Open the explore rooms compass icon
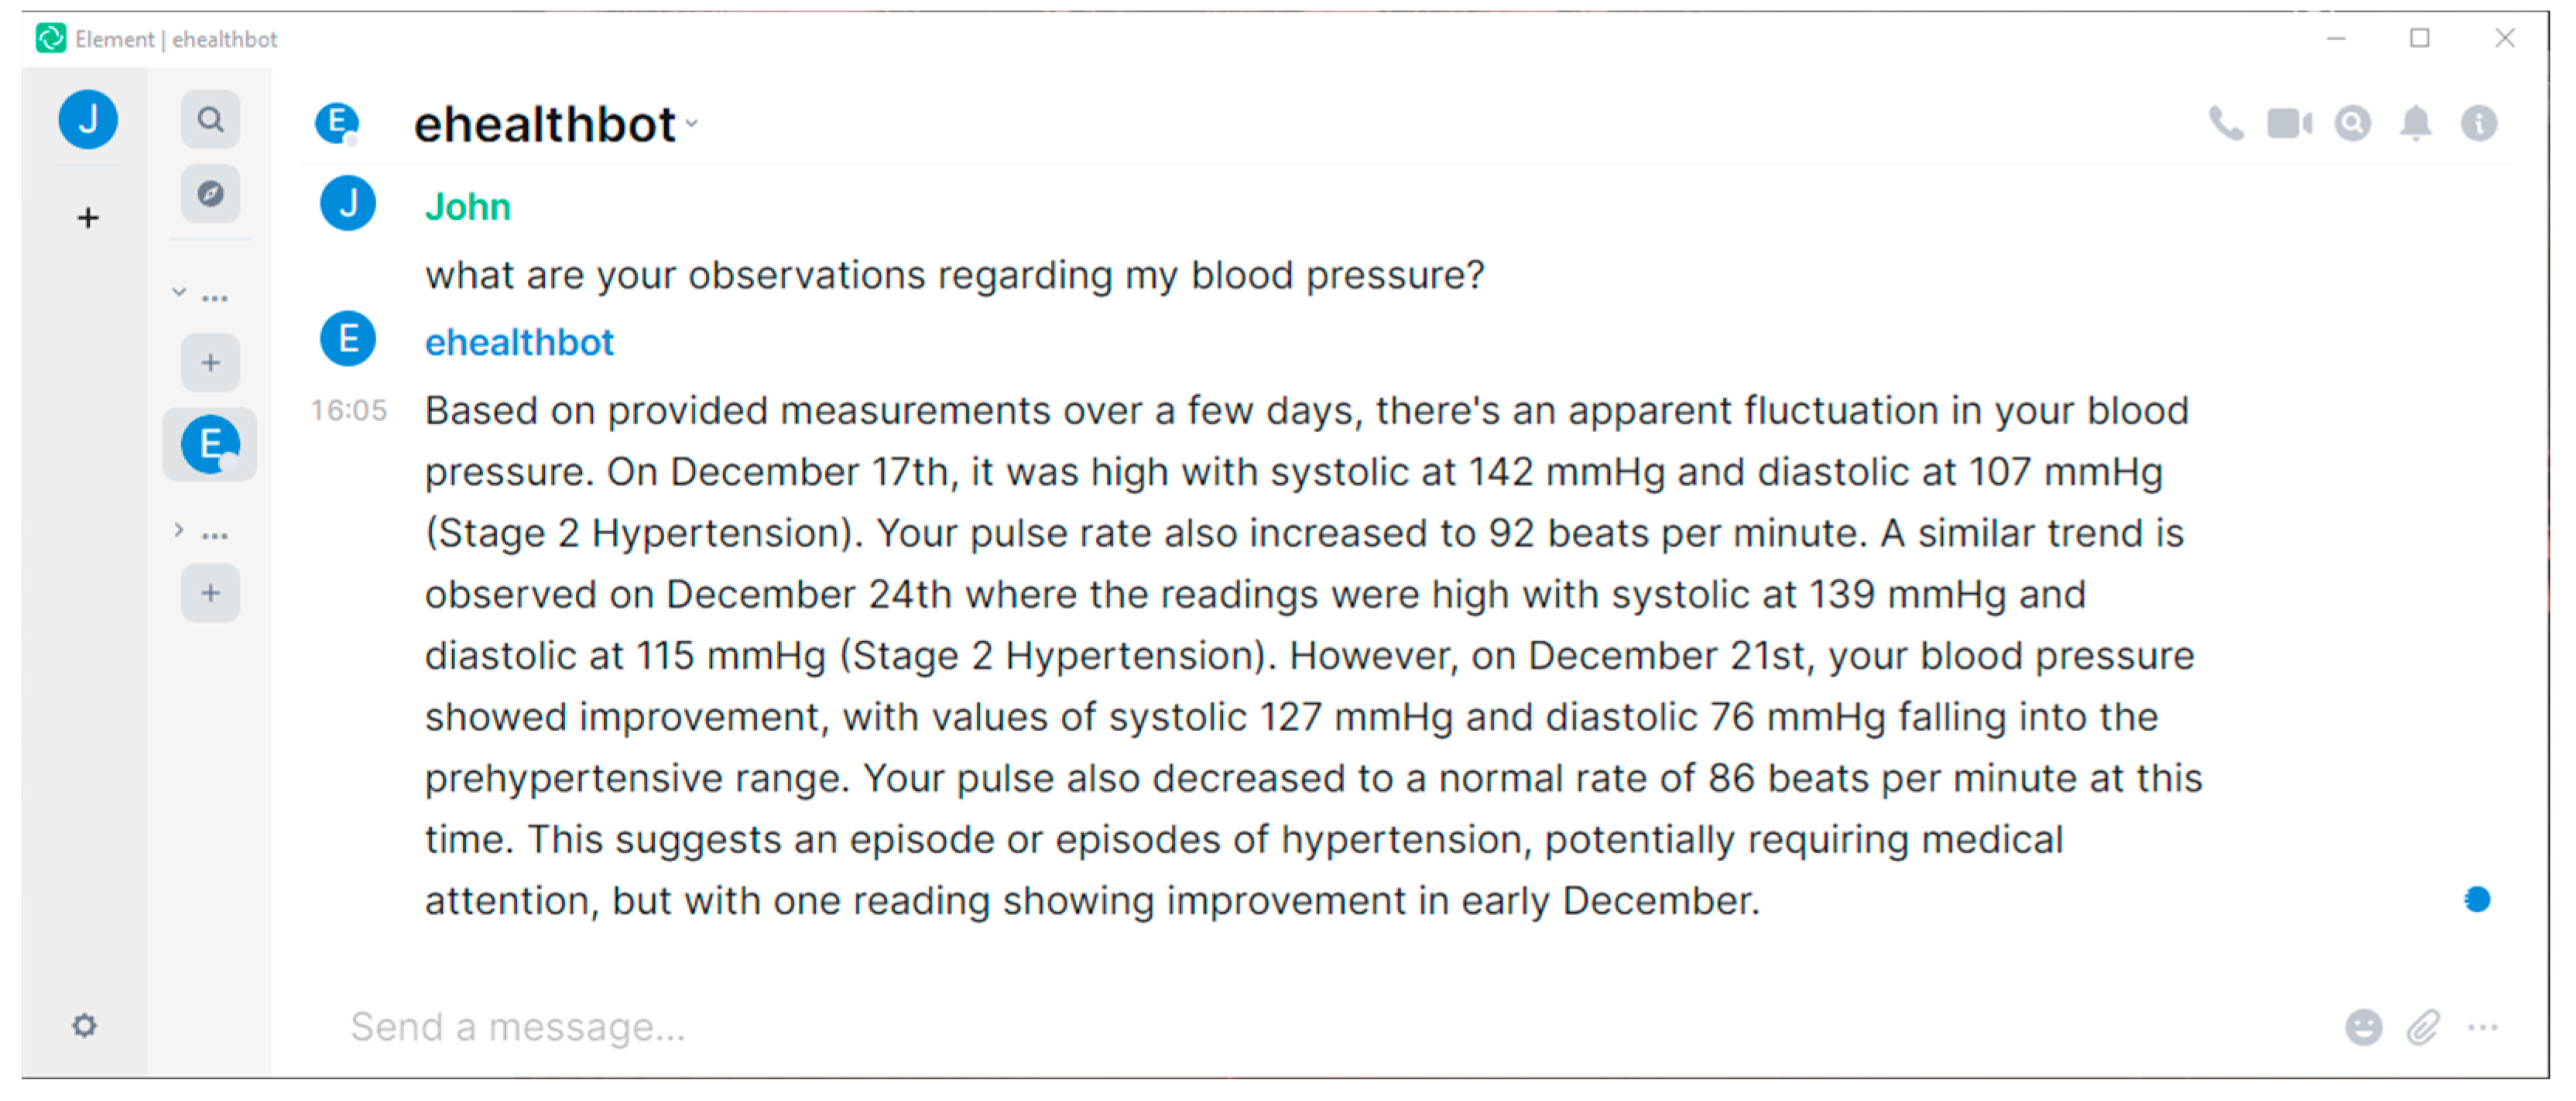 [x=210, y=194]
